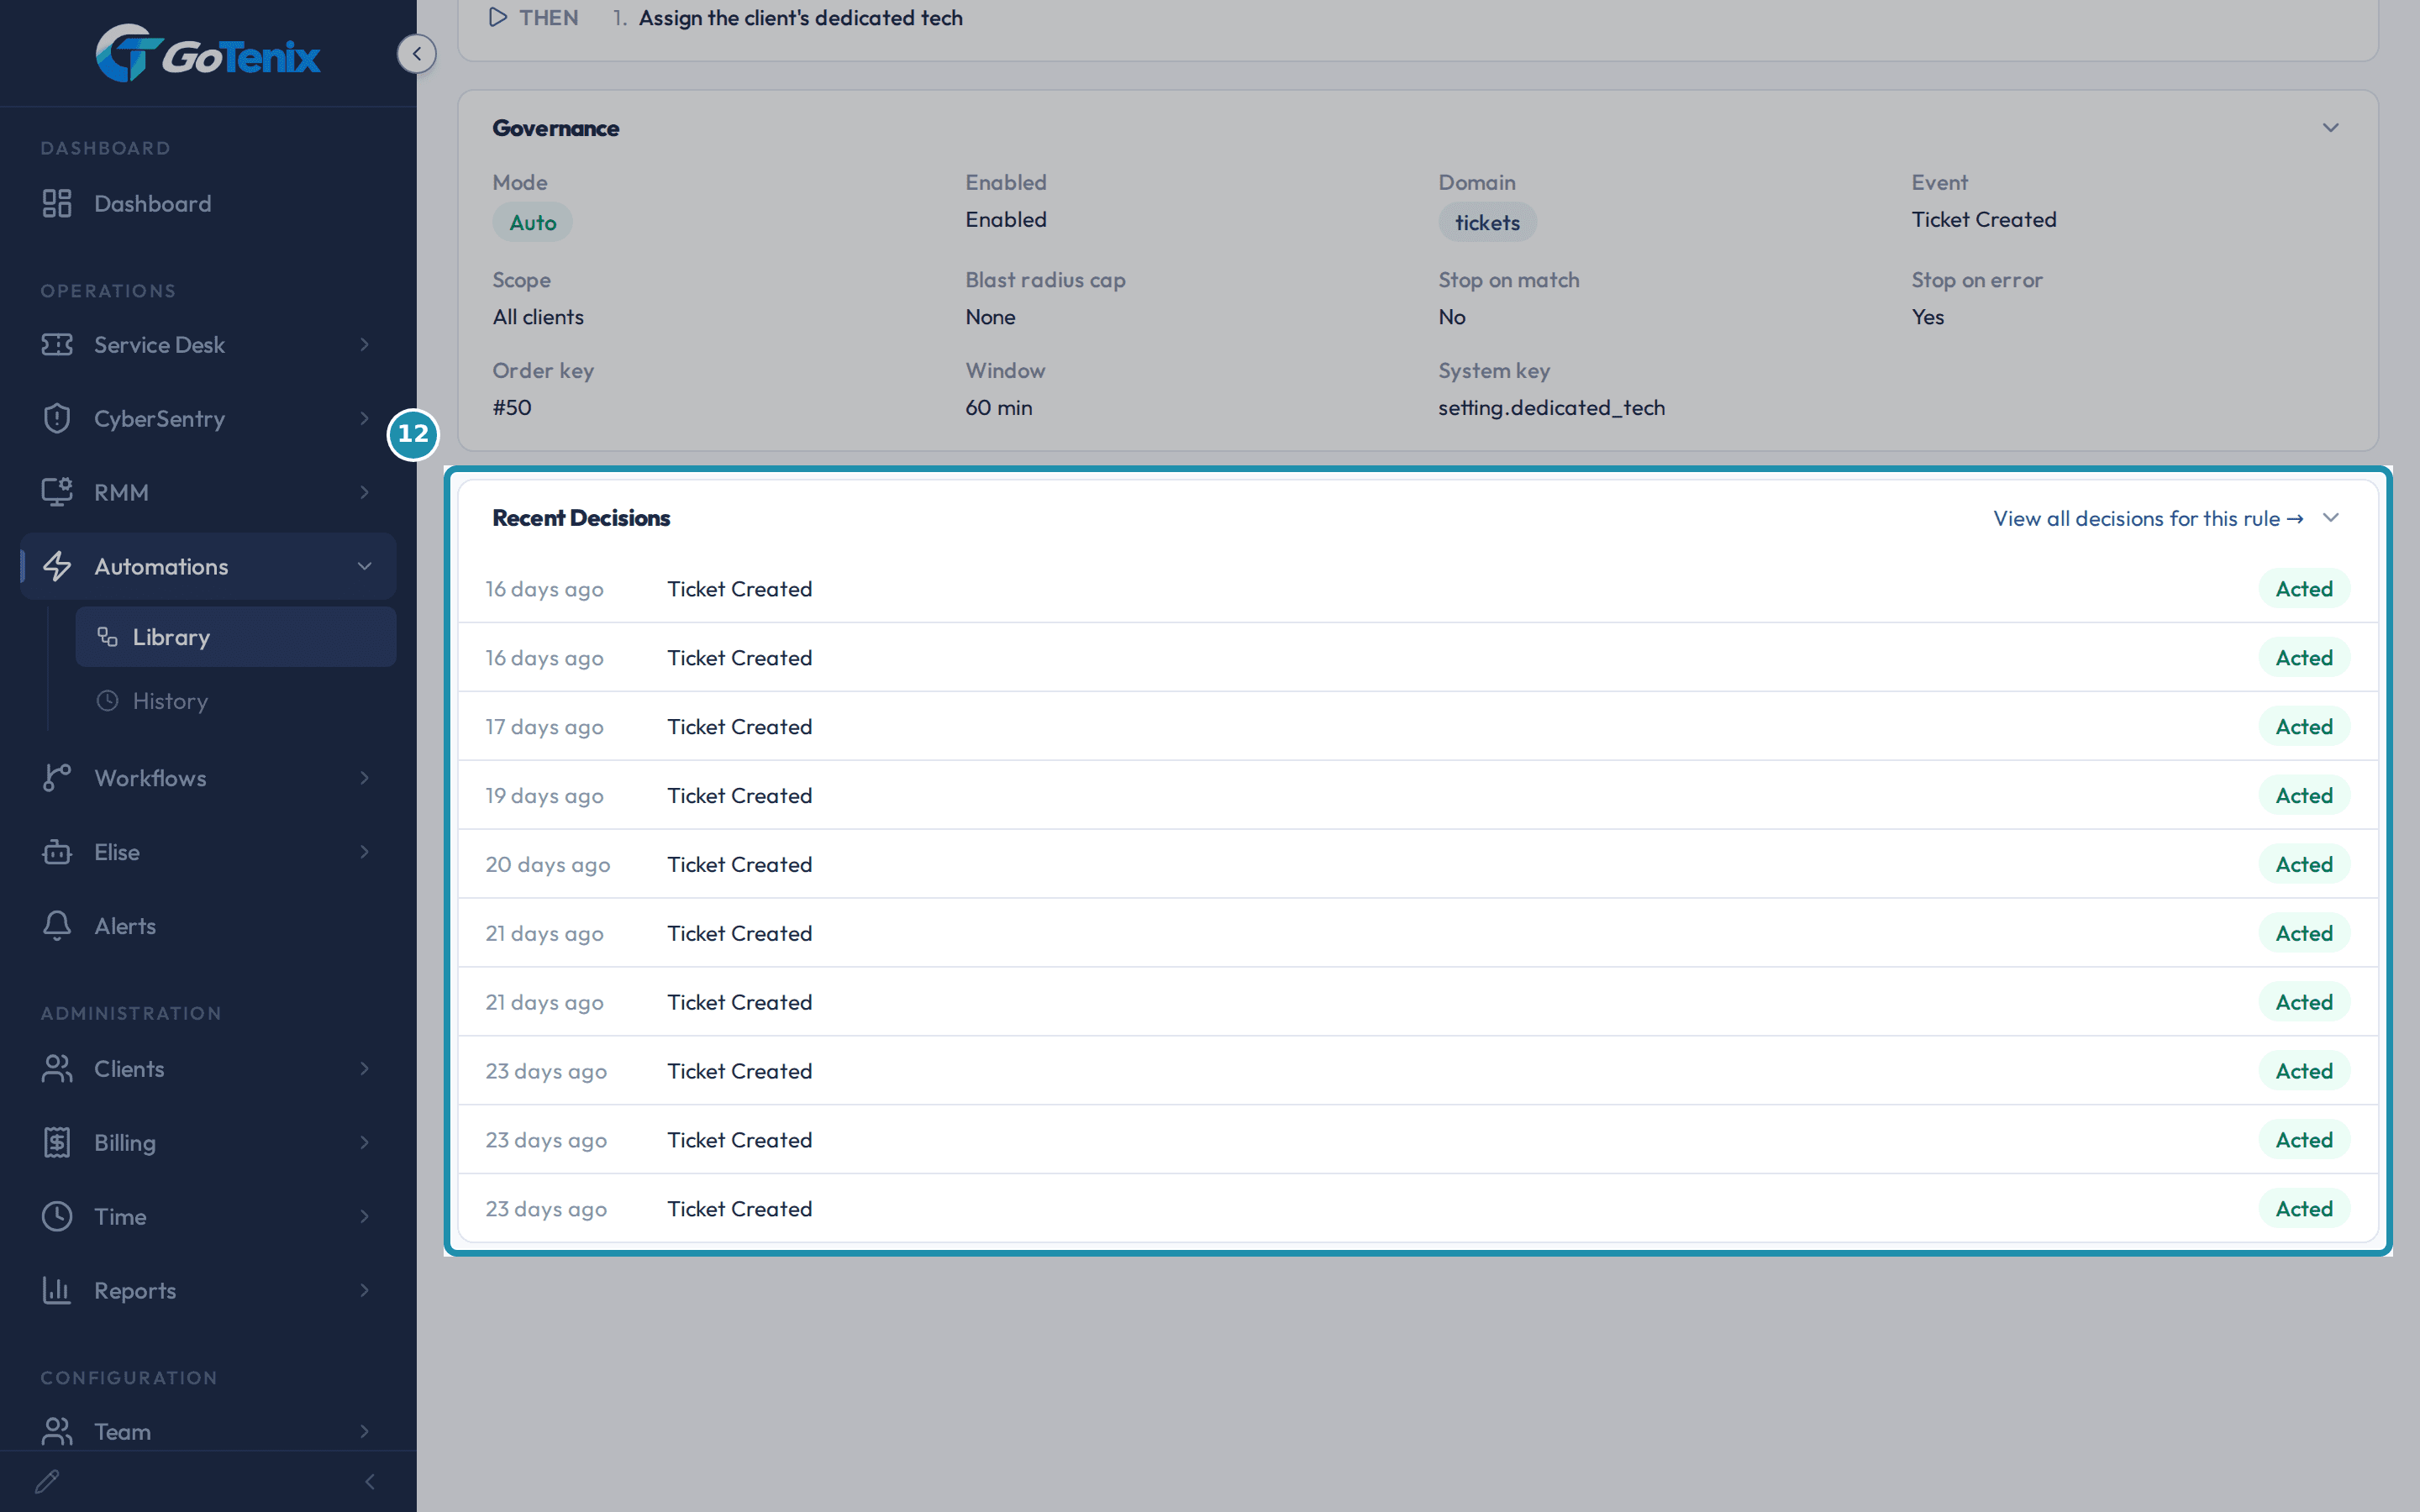Click the tickets domain badge
This screenshot has height=1512, width=2420.
tap(1487, 222)
